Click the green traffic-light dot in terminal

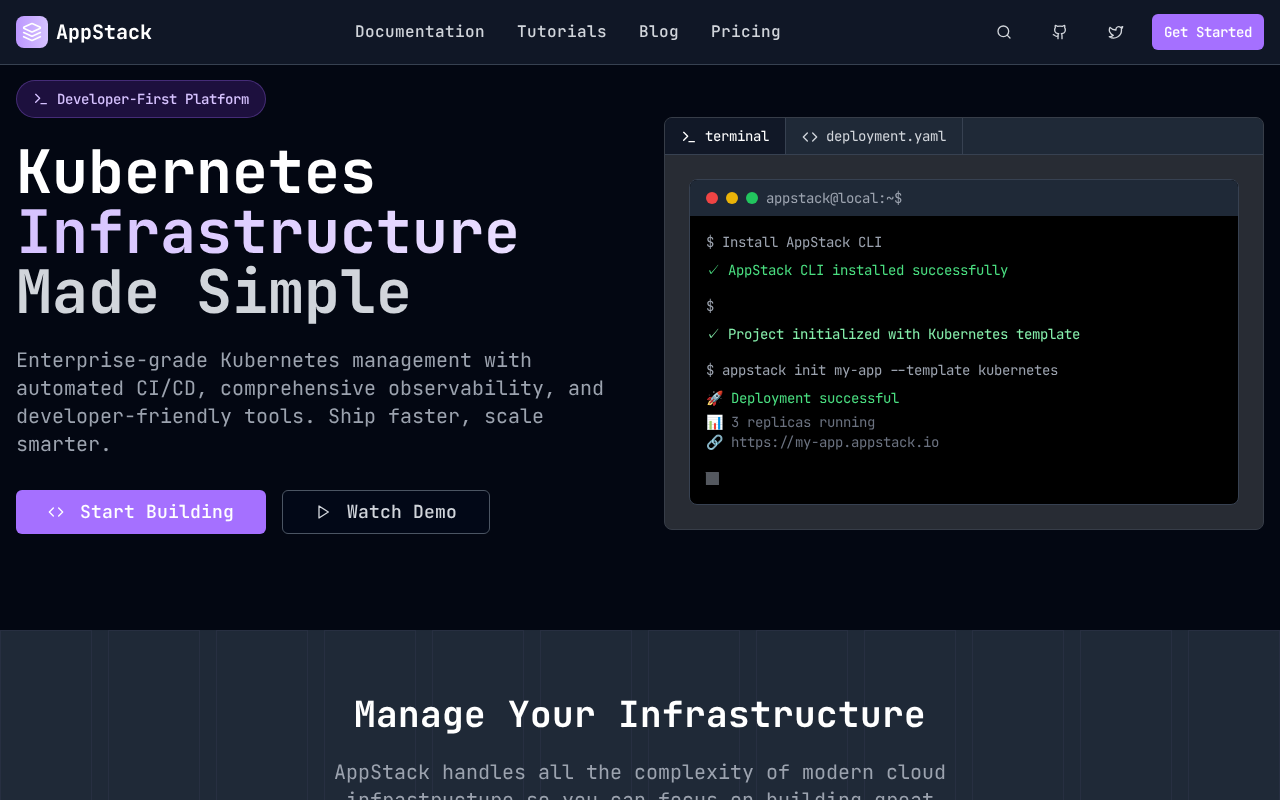pyautogui.click(x=752, y=198)
